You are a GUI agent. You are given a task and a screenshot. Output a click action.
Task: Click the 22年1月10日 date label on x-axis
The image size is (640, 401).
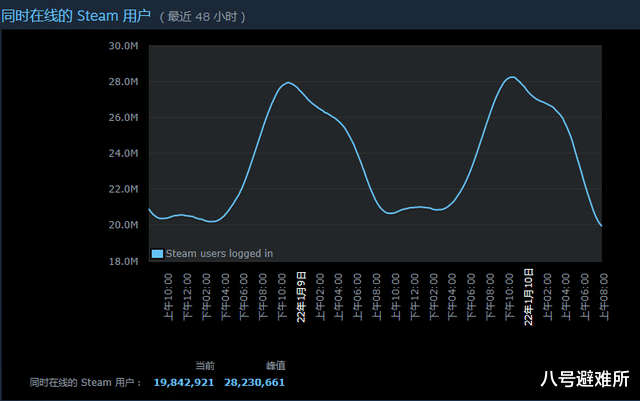tap(528, 297)
